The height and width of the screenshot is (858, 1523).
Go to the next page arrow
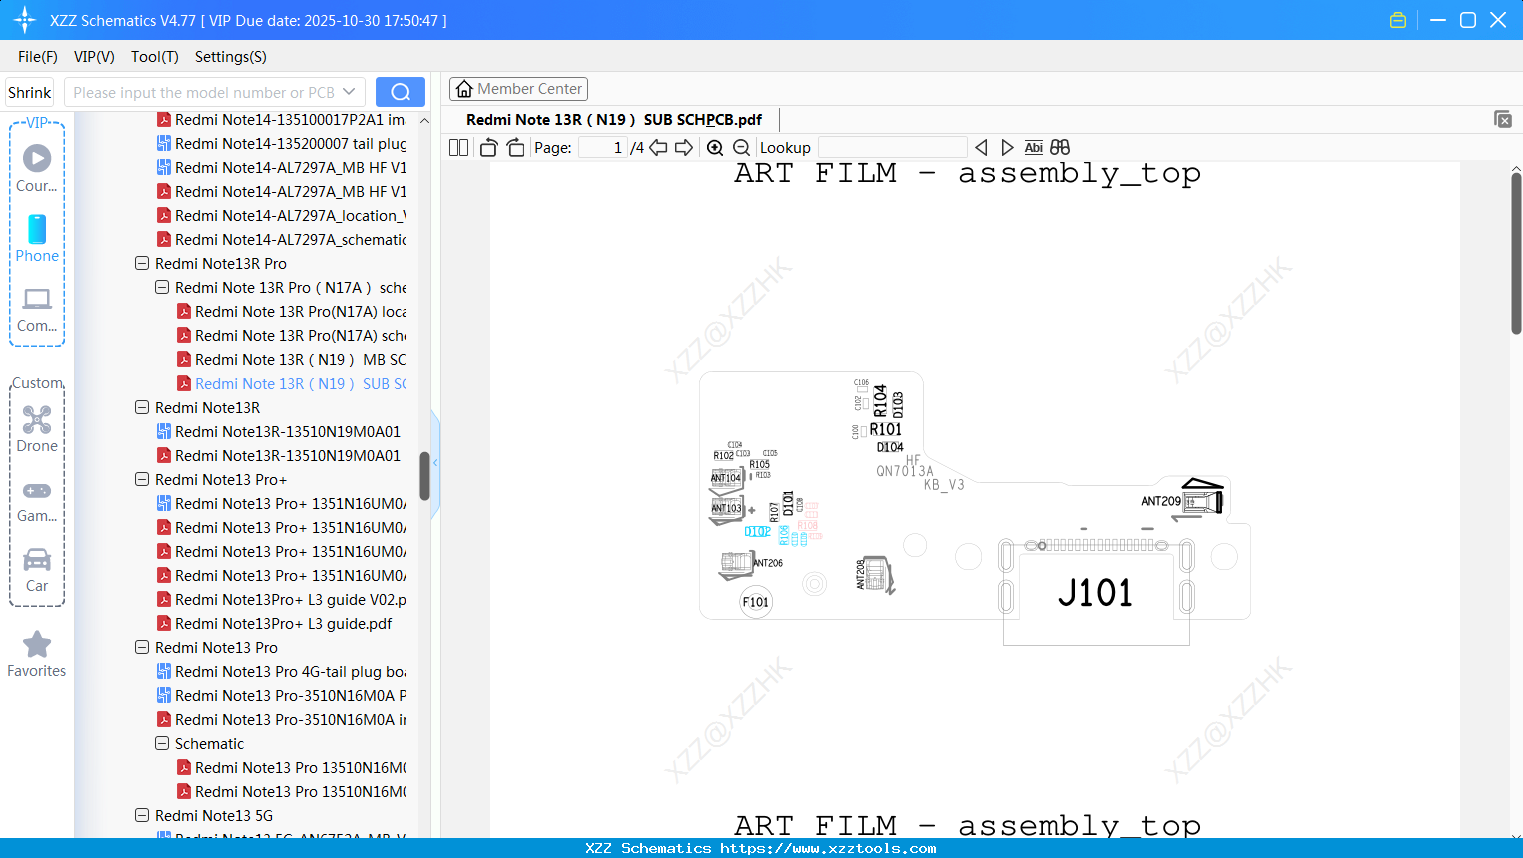(684, 148)
